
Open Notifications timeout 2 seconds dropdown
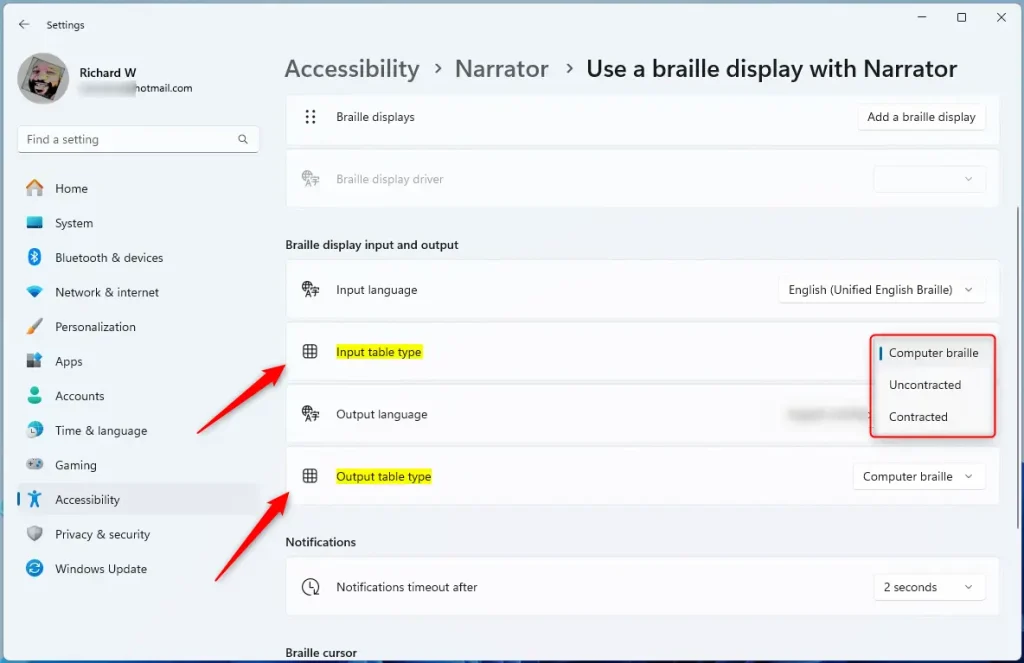pyautogui.click(x=929, y=587)
